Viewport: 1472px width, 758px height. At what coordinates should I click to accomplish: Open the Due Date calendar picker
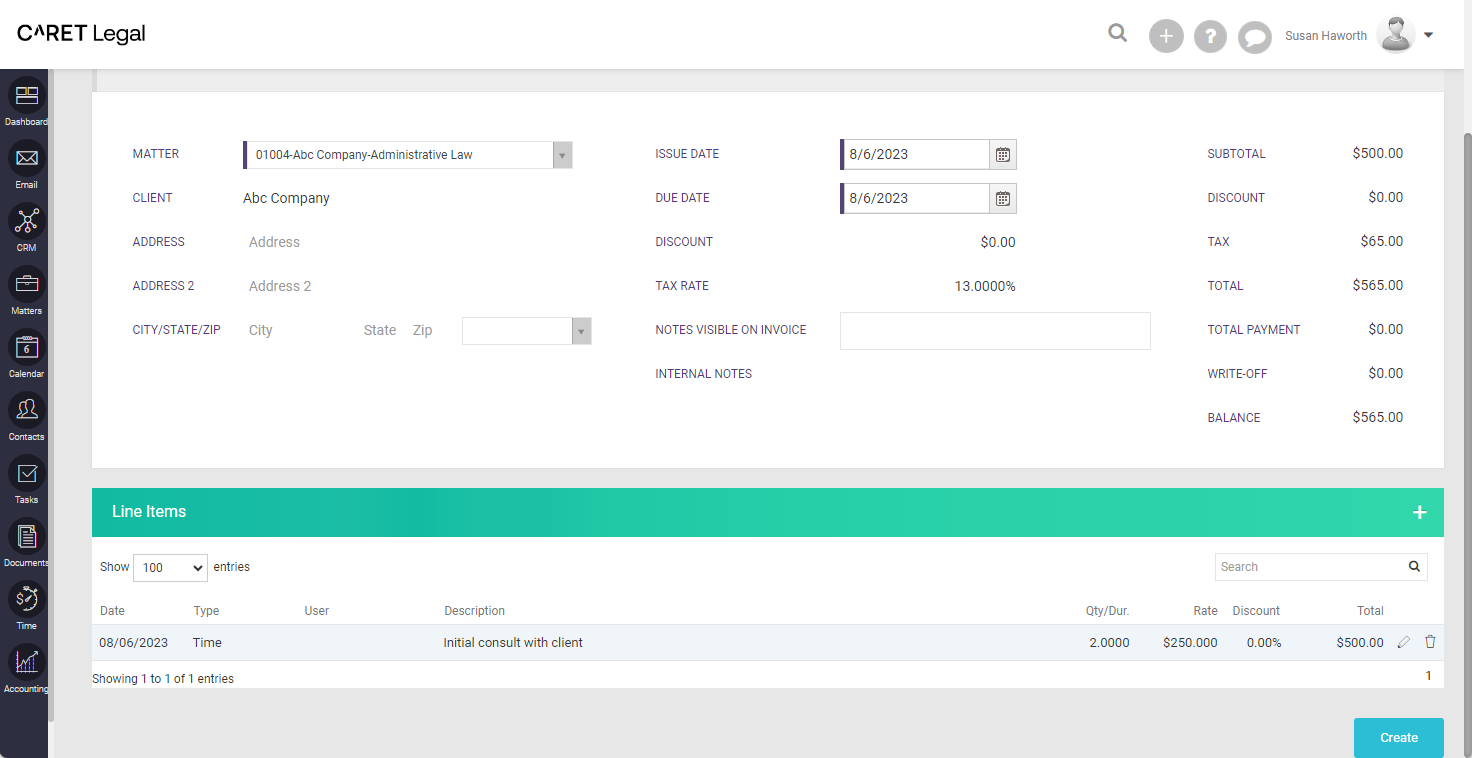tap(1003, 199)
